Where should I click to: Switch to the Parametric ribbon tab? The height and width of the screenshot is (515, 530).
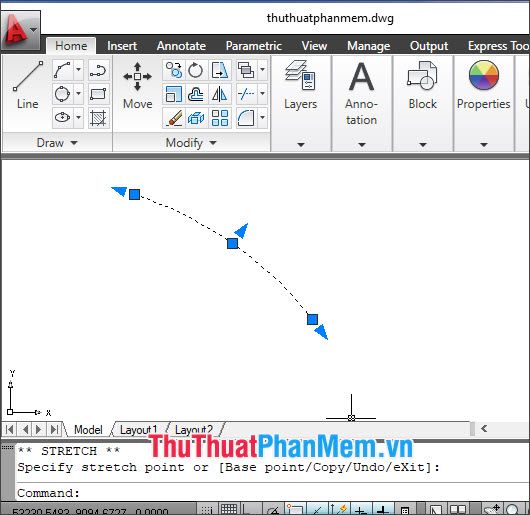(254, 46)
